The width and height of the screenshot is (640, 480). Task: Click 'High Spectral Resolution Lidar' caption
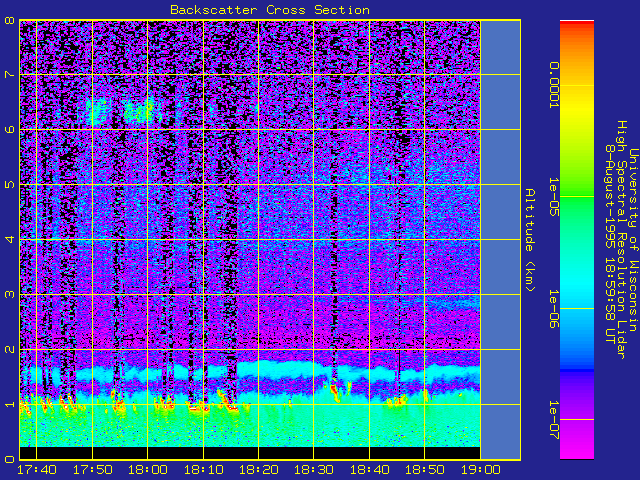point(621,240)
